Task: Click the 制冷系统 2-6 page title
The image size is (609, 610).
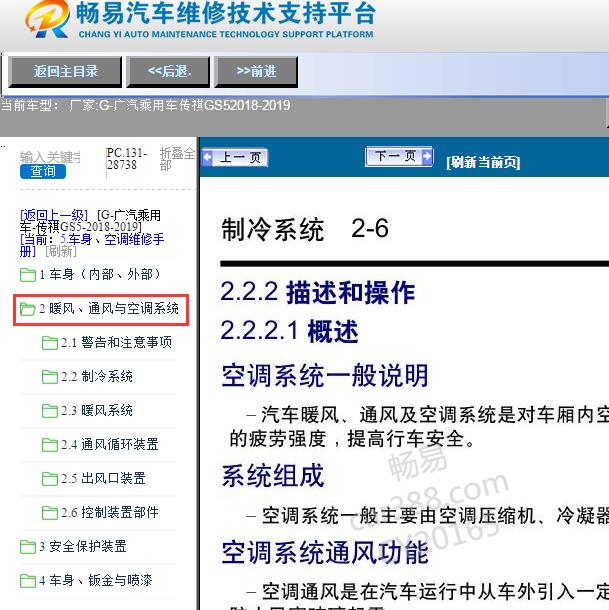Action: click(x=305, y=228)
